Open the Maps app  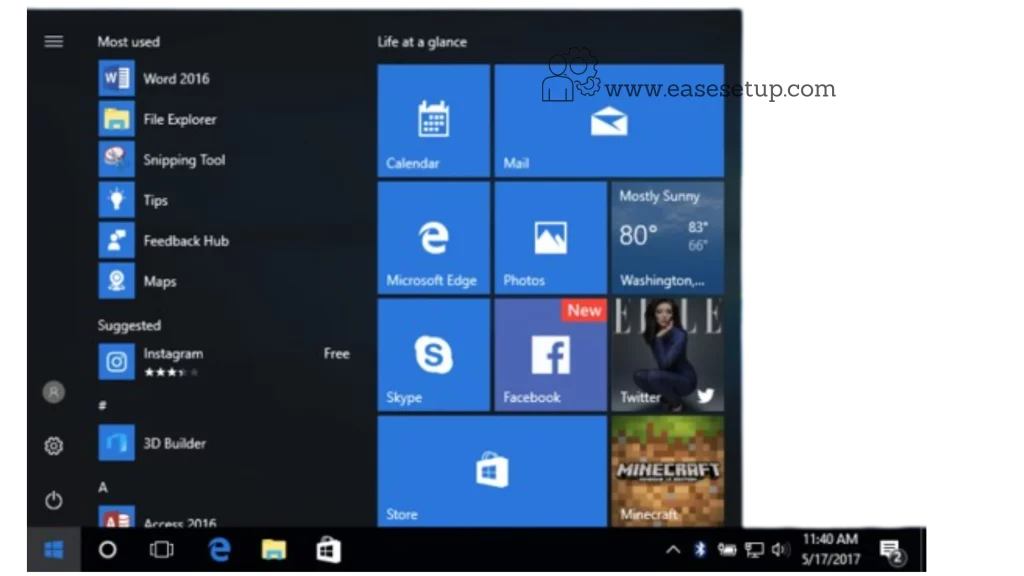225,281
